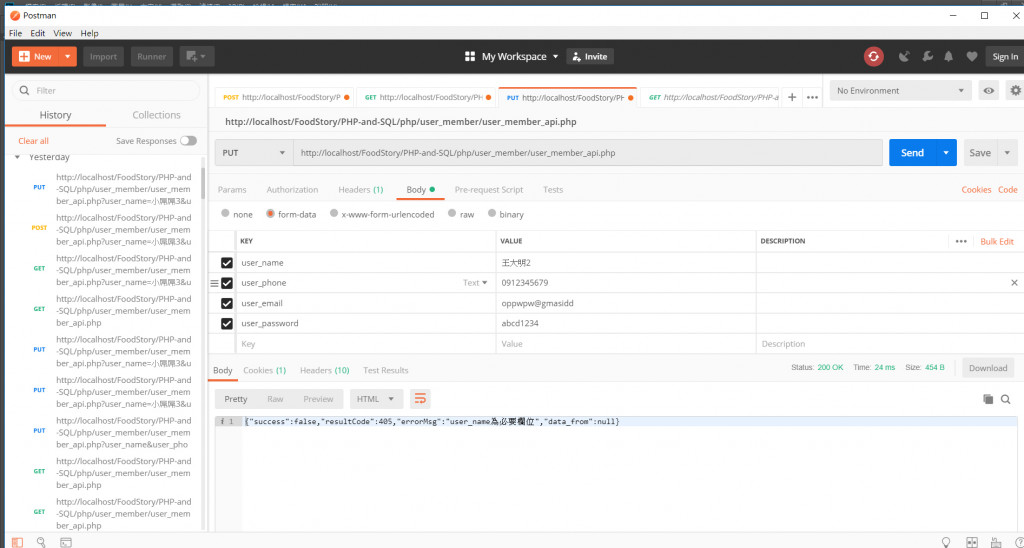
Task: Open the View menu
Action: click(x=63, y=33)
